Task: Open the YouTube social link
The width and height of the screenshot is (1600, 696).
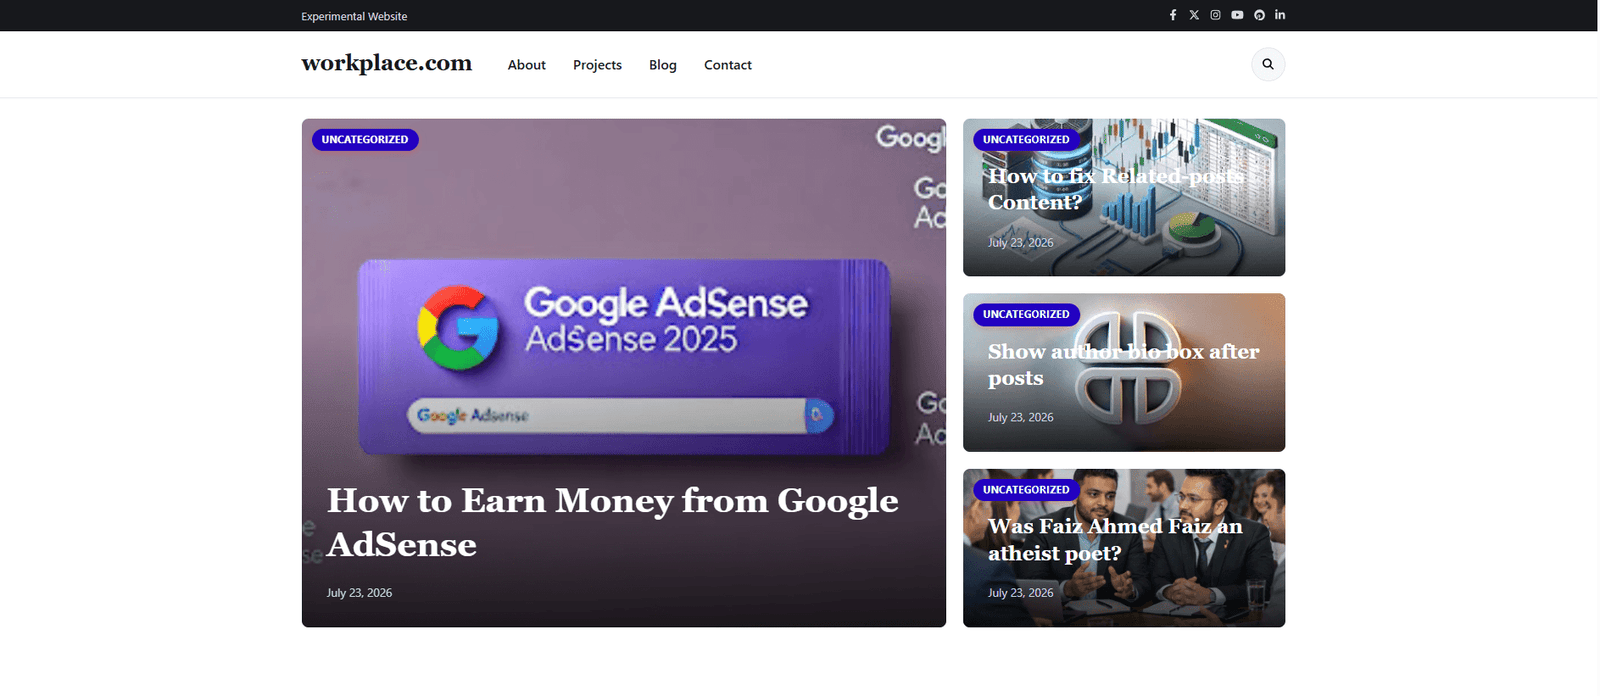Action: 1237,15
